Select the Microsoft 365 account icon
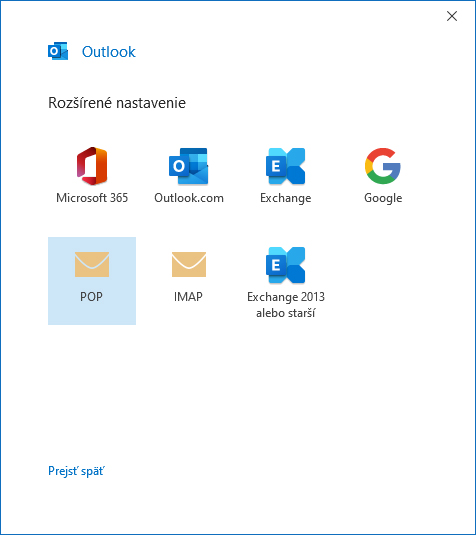 (92, 166)
